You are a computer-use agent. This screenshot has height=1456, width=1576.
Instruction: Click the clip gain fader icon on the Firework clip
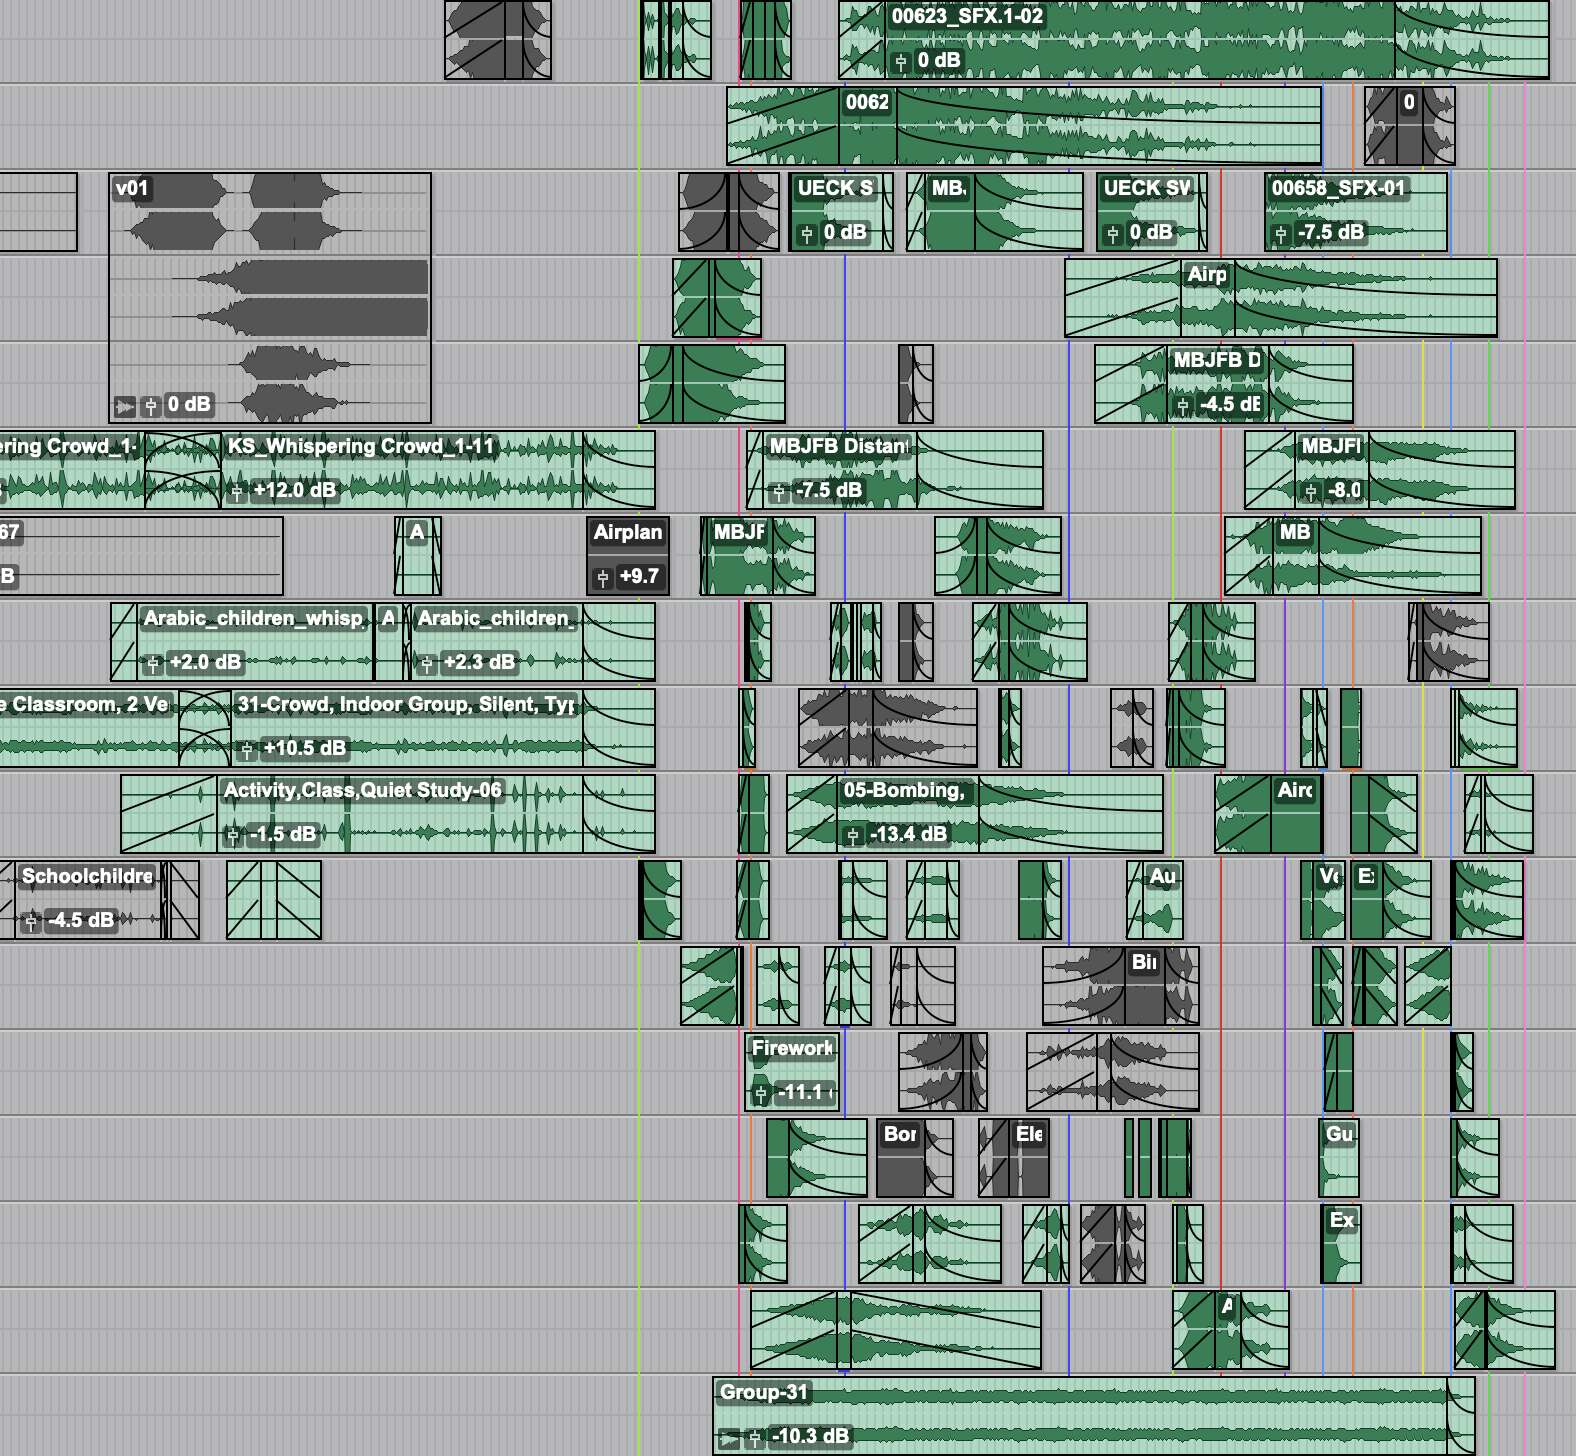coord(760,1093)
